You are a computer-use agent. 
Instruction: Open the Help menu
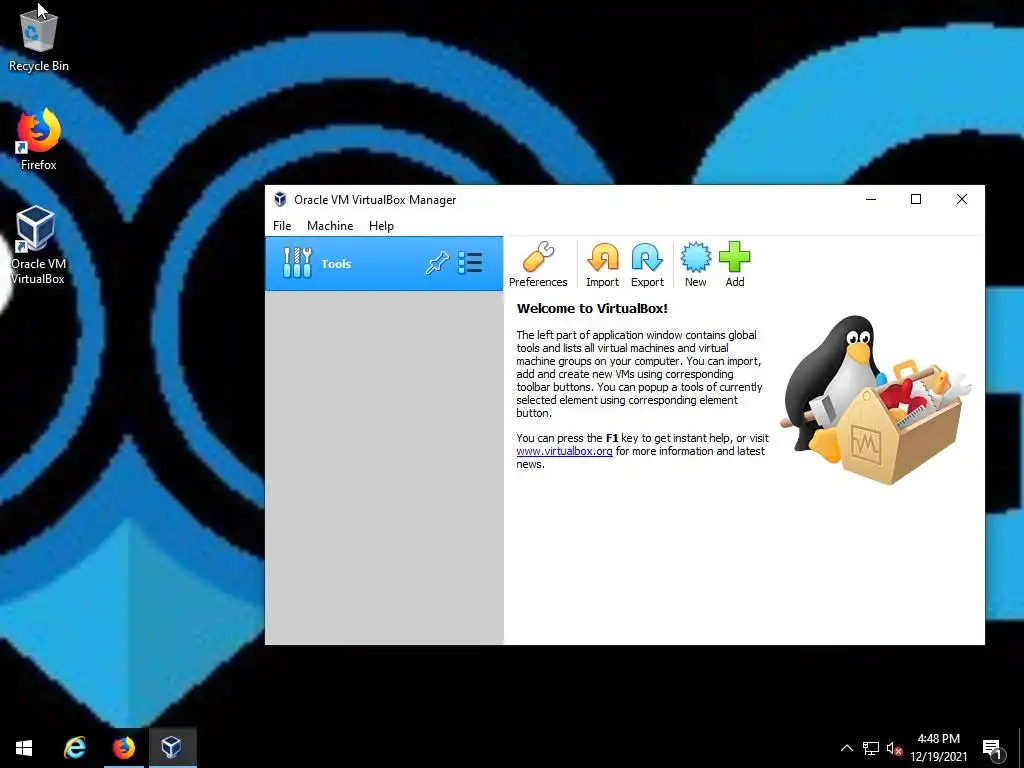(x=381, y=226)
